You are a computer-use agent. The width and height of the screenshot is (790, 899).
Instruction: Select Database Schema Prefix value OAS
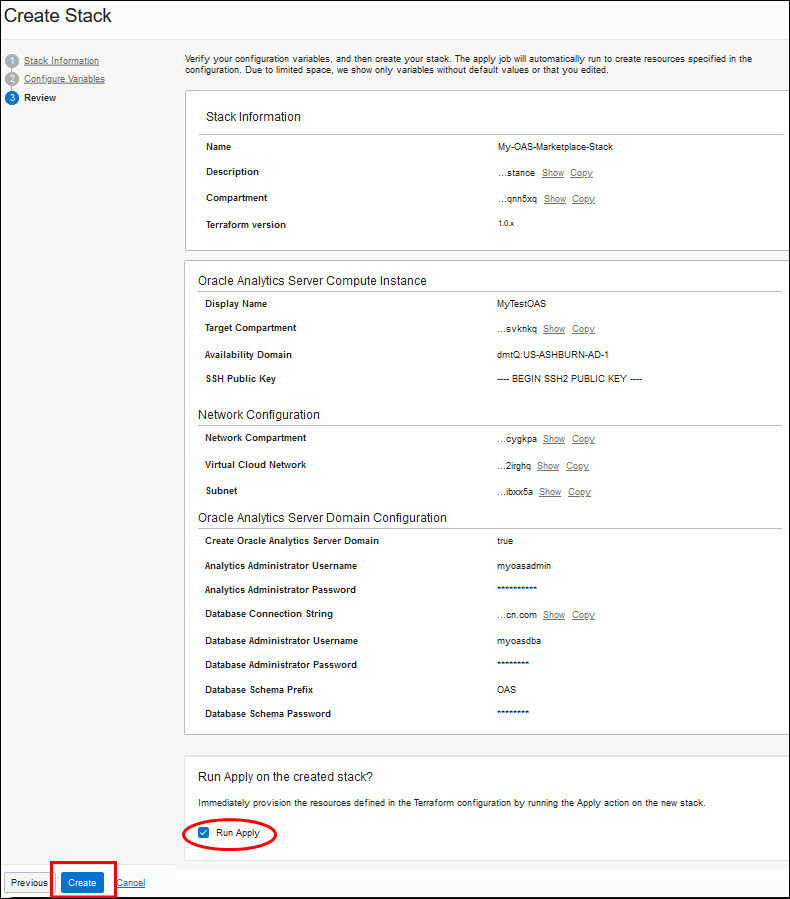[506, 690]
